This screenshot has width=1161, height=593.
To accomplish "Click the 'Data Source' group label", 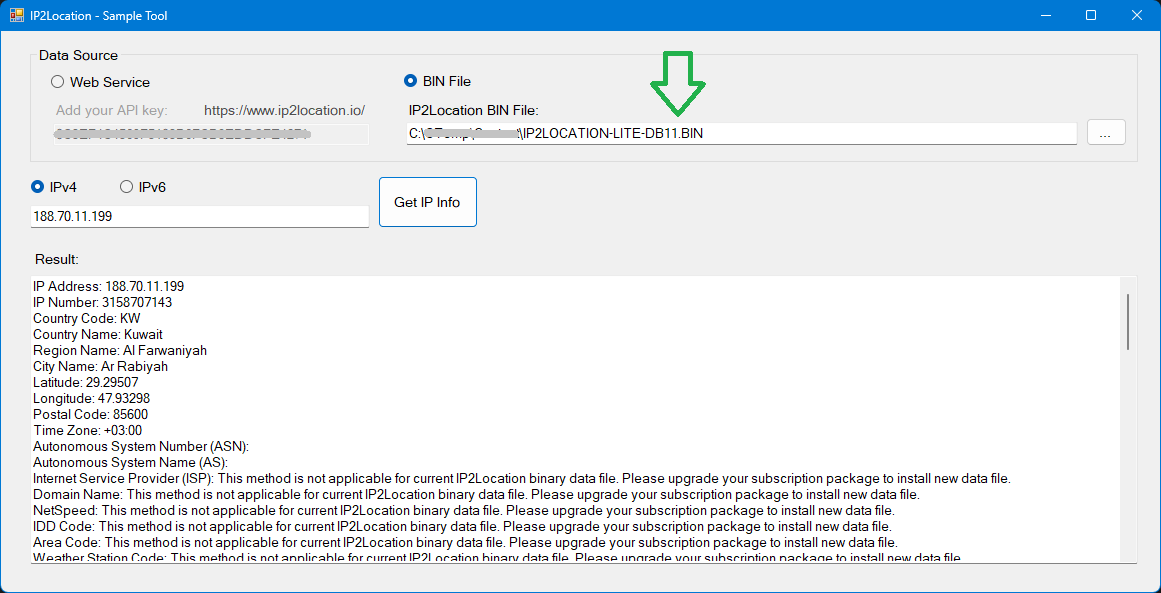I will click(78, 55).
